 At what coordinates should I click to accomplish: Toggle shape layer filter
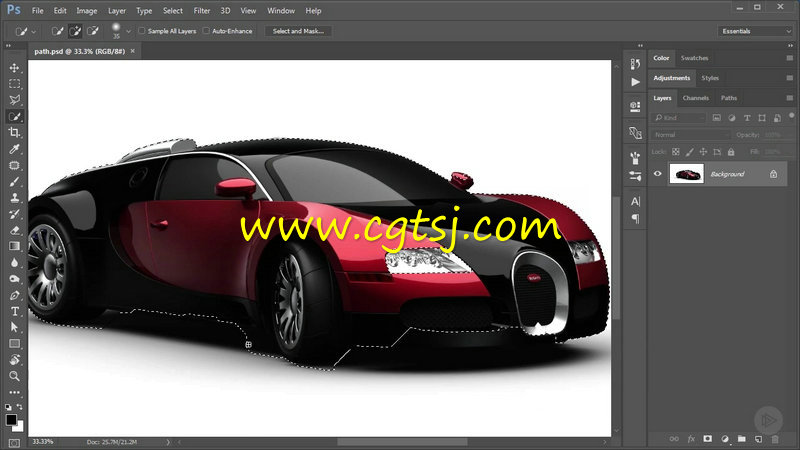point(762,118)
